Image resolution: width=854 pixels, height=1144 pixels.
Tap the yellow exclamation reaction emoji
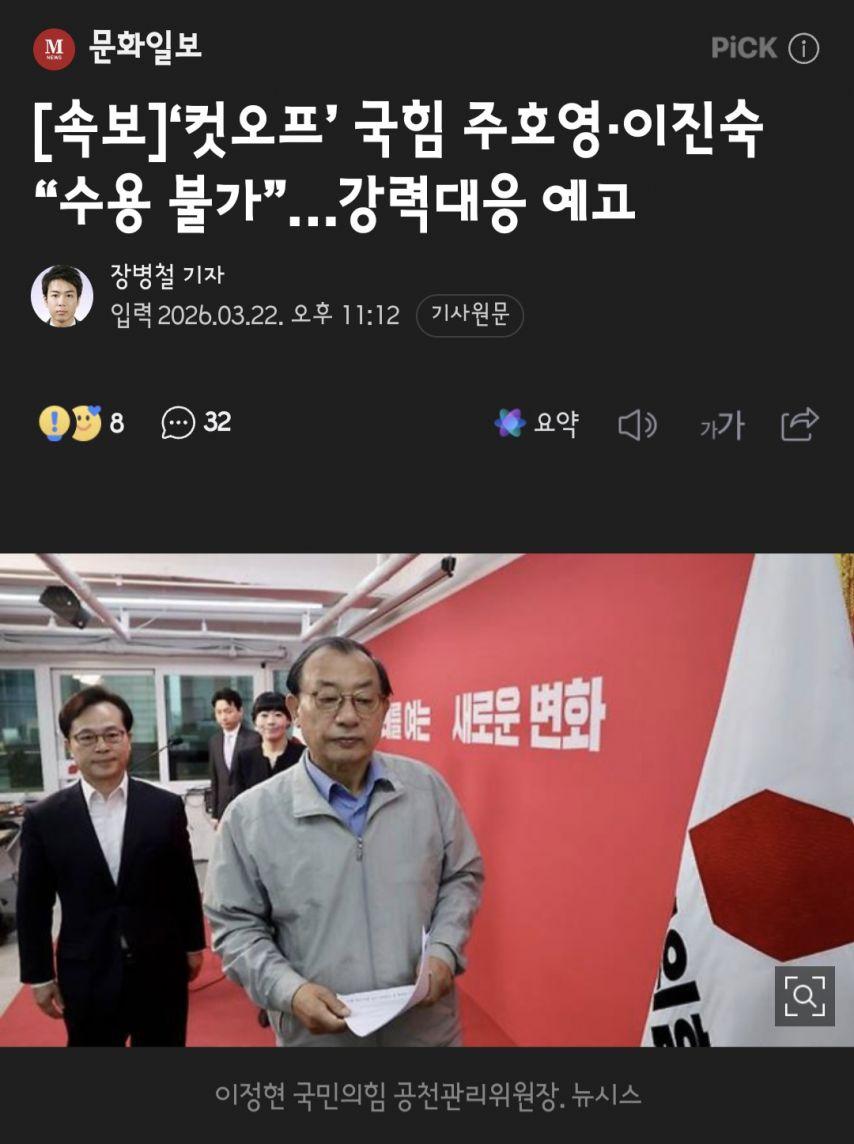[x=53, y=423]
